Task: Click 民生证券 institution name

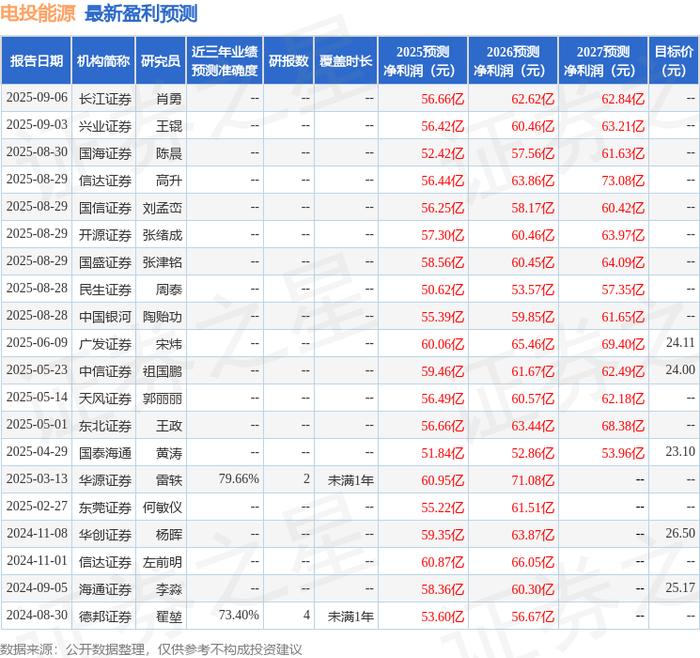Action: click(105, 289)
